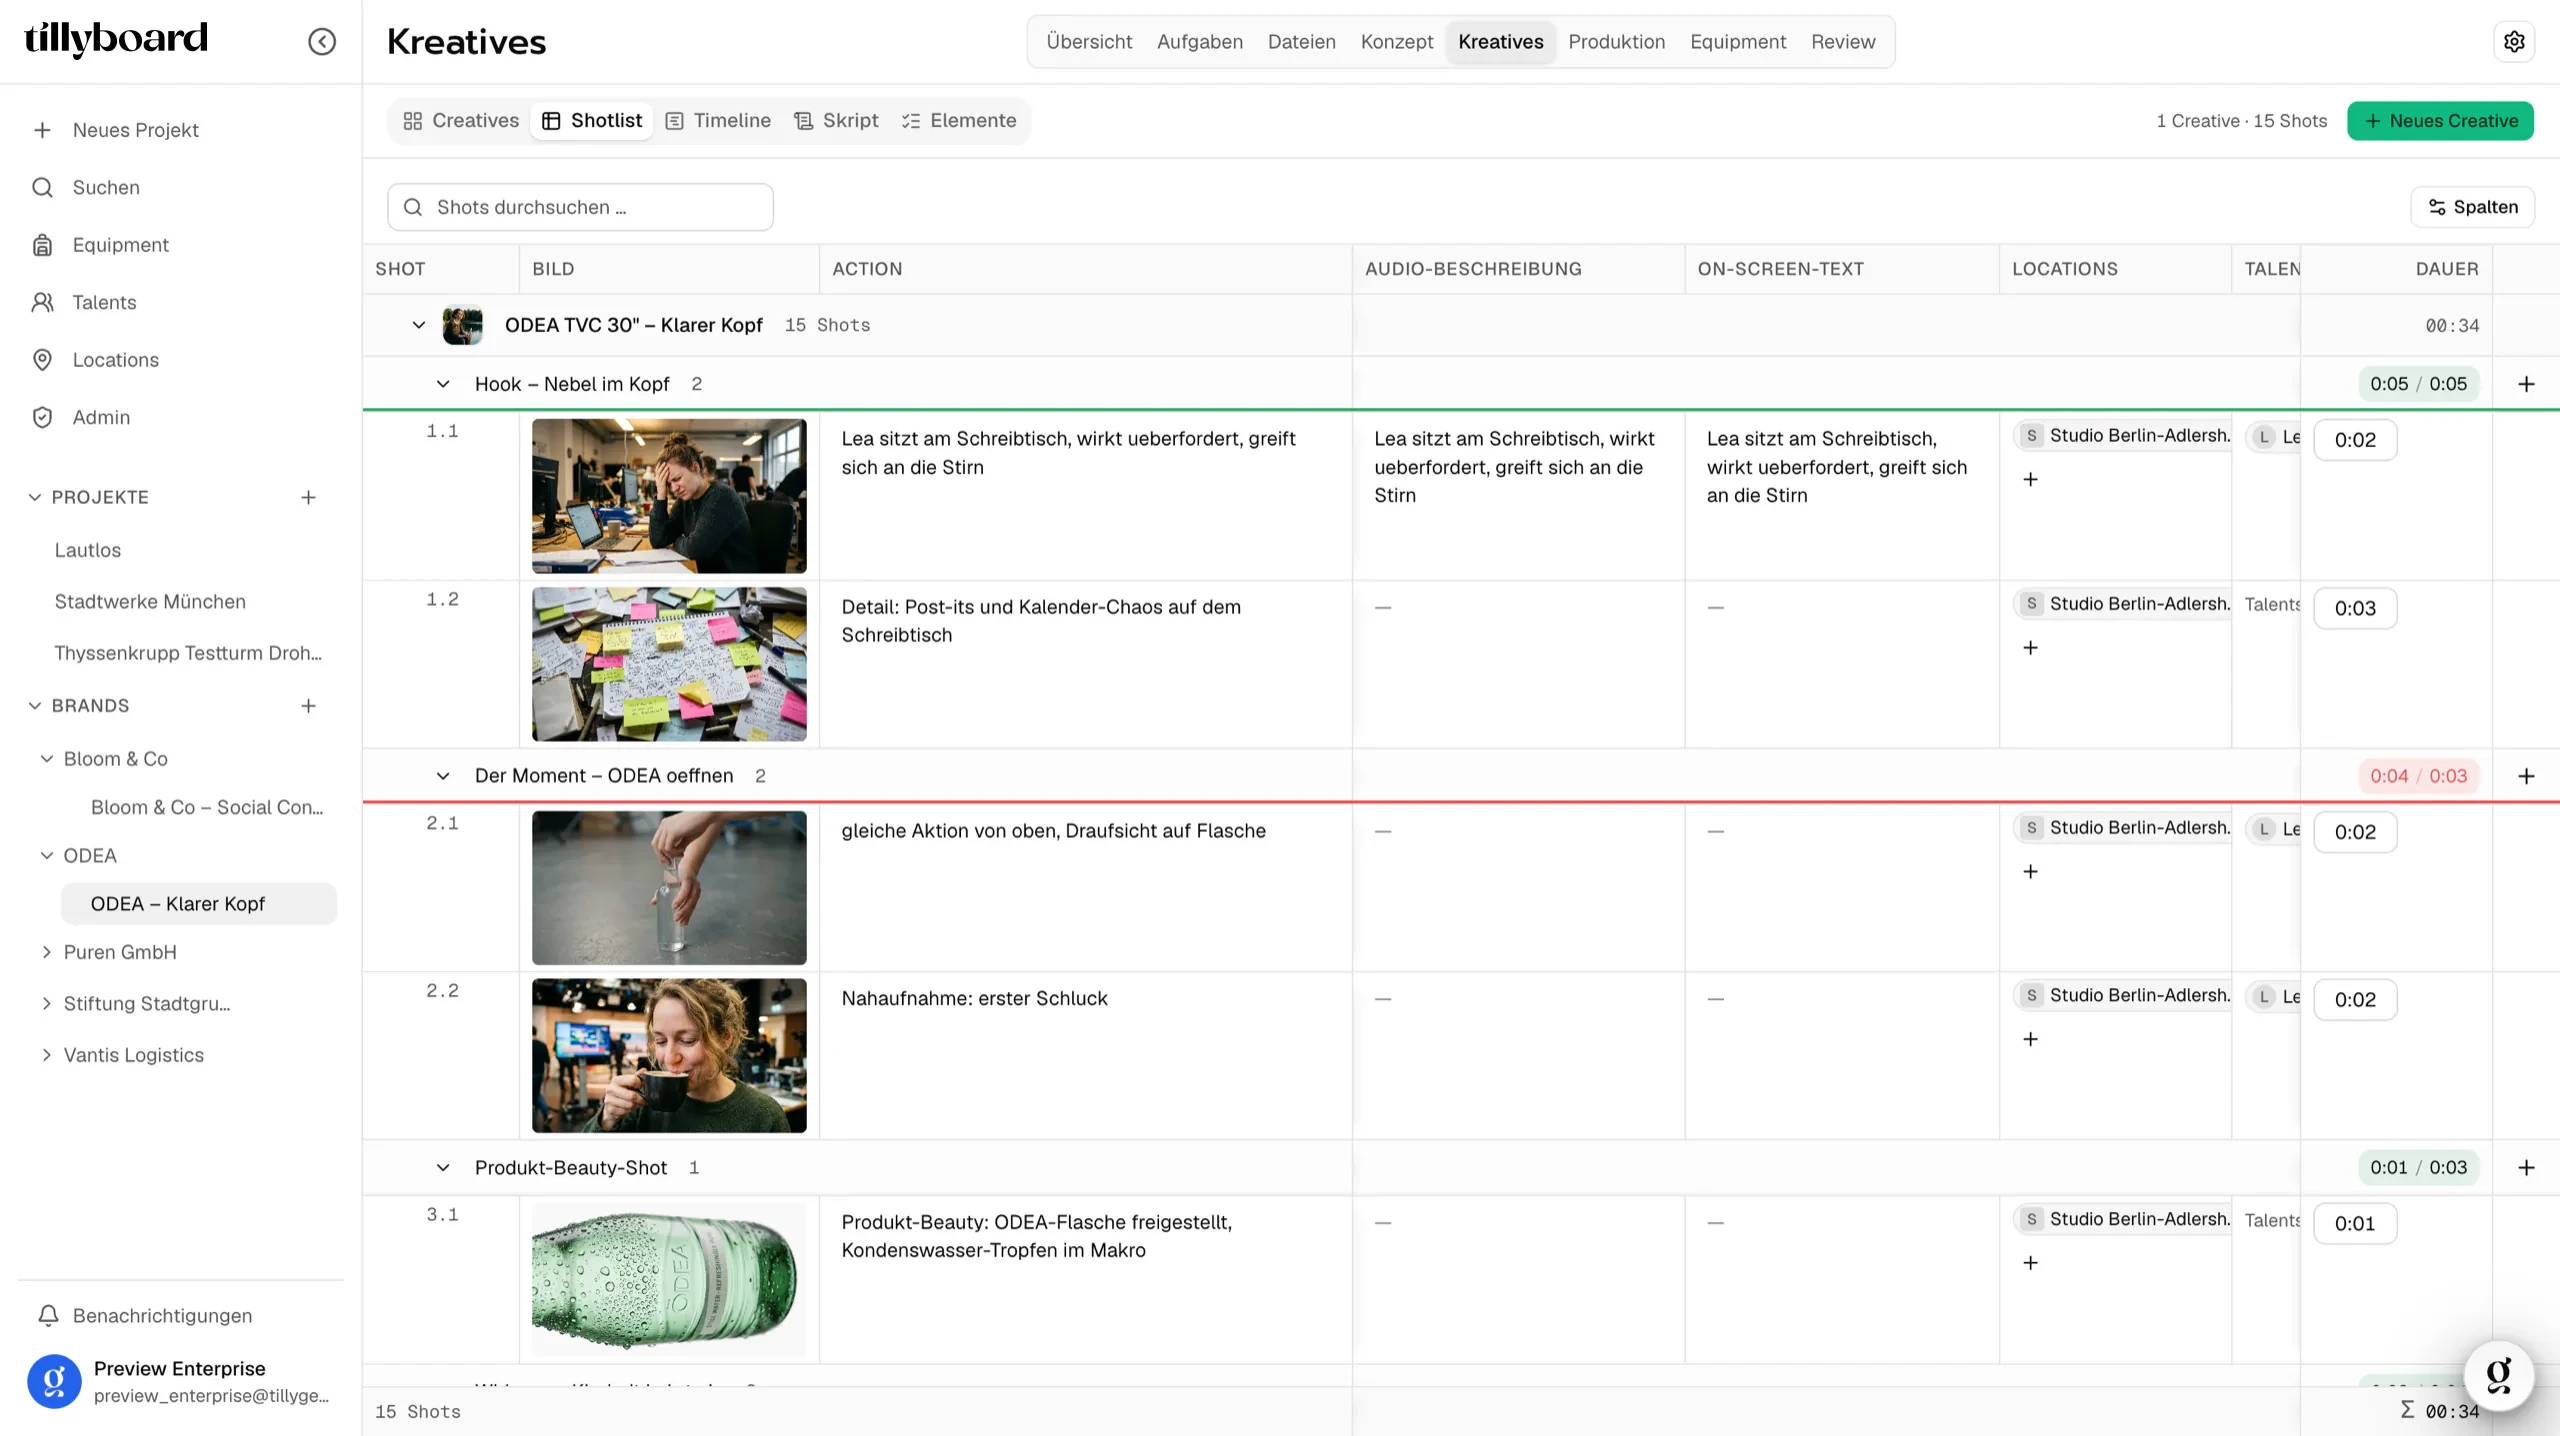This screenshot has width=2560, height=1436.
Task: Switch to Creatives grid view
Action: pos(461,121)
